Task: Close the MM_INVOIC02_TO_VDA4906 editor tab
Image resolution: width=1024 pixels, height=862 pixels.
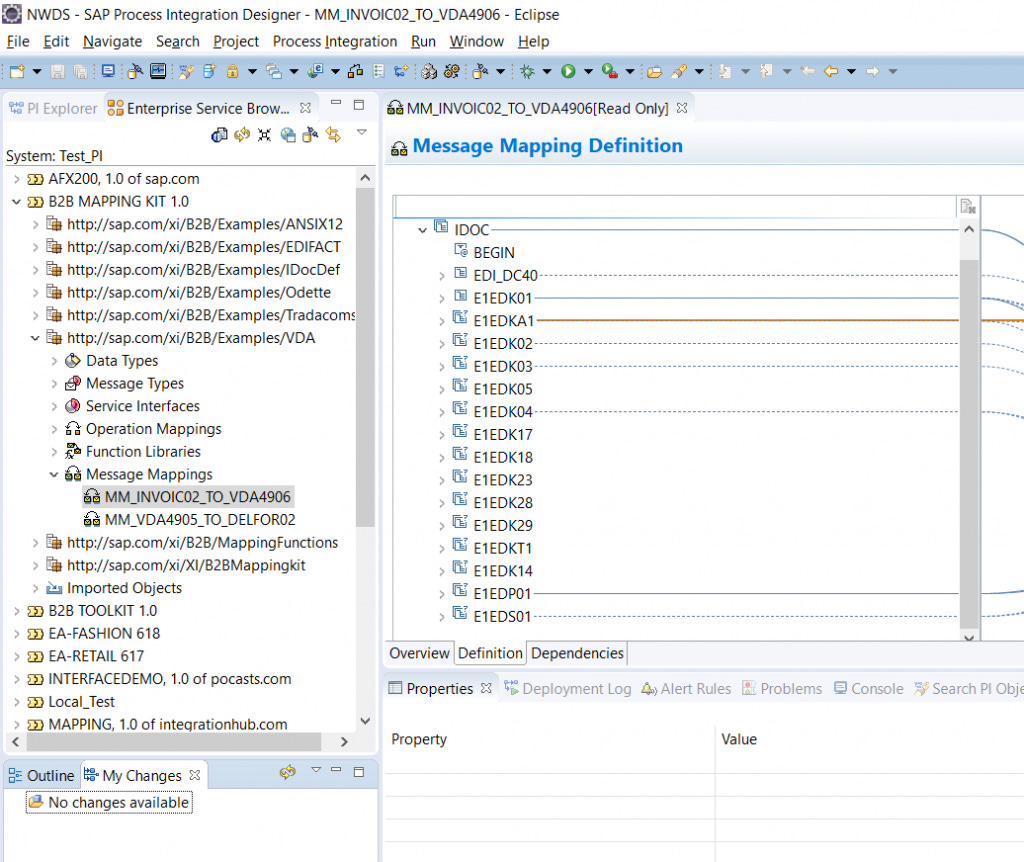Action: click(682, 108)
